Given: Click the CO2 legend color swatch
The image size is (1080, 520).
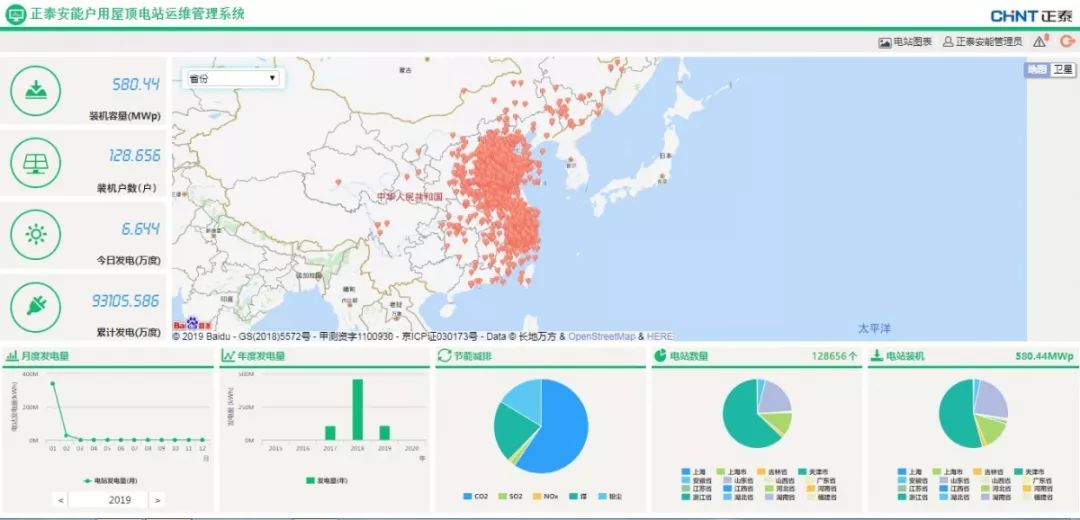Looking at the screenshot, I should [468, 496].
